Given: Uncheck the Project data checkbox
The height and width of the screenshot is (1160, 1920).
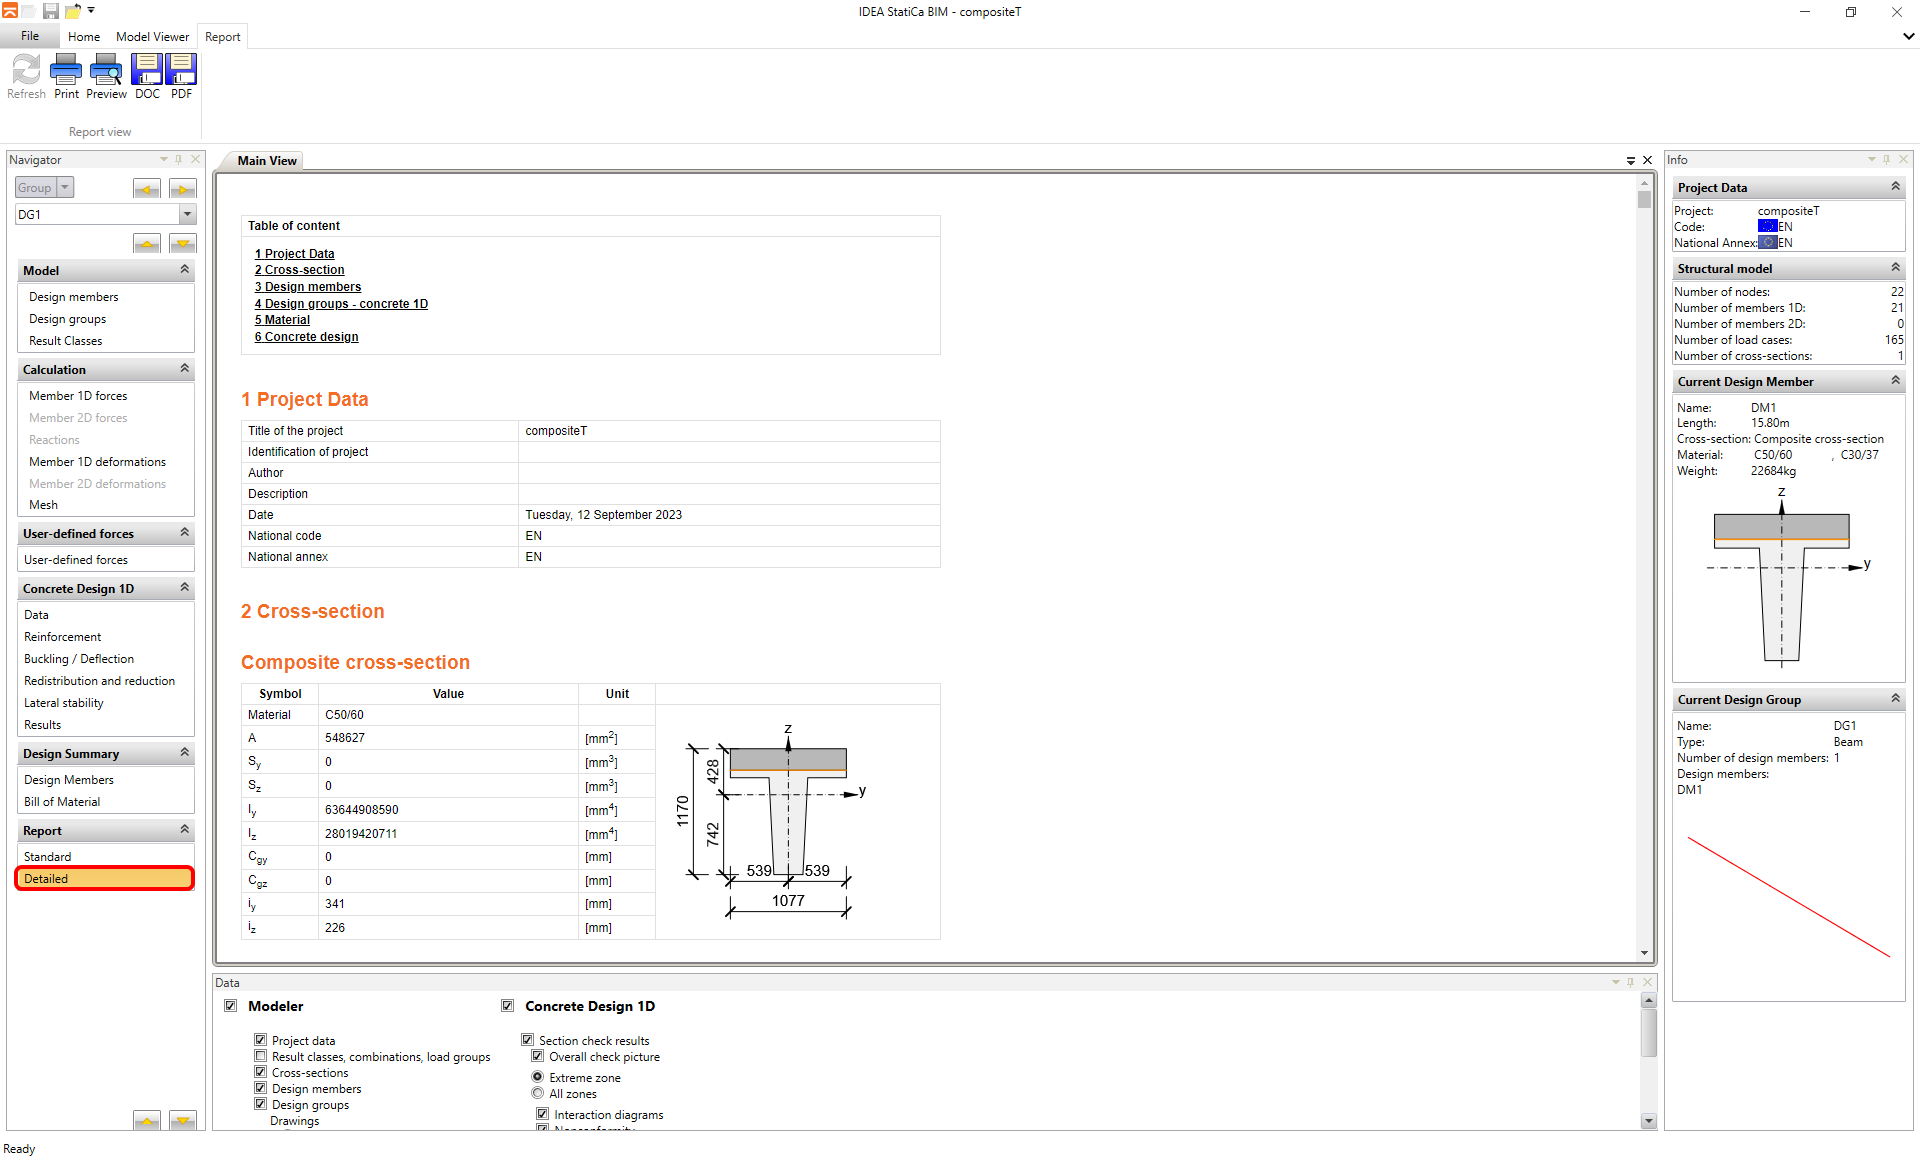Looking at the screenshot, I should coord(261,1040).
